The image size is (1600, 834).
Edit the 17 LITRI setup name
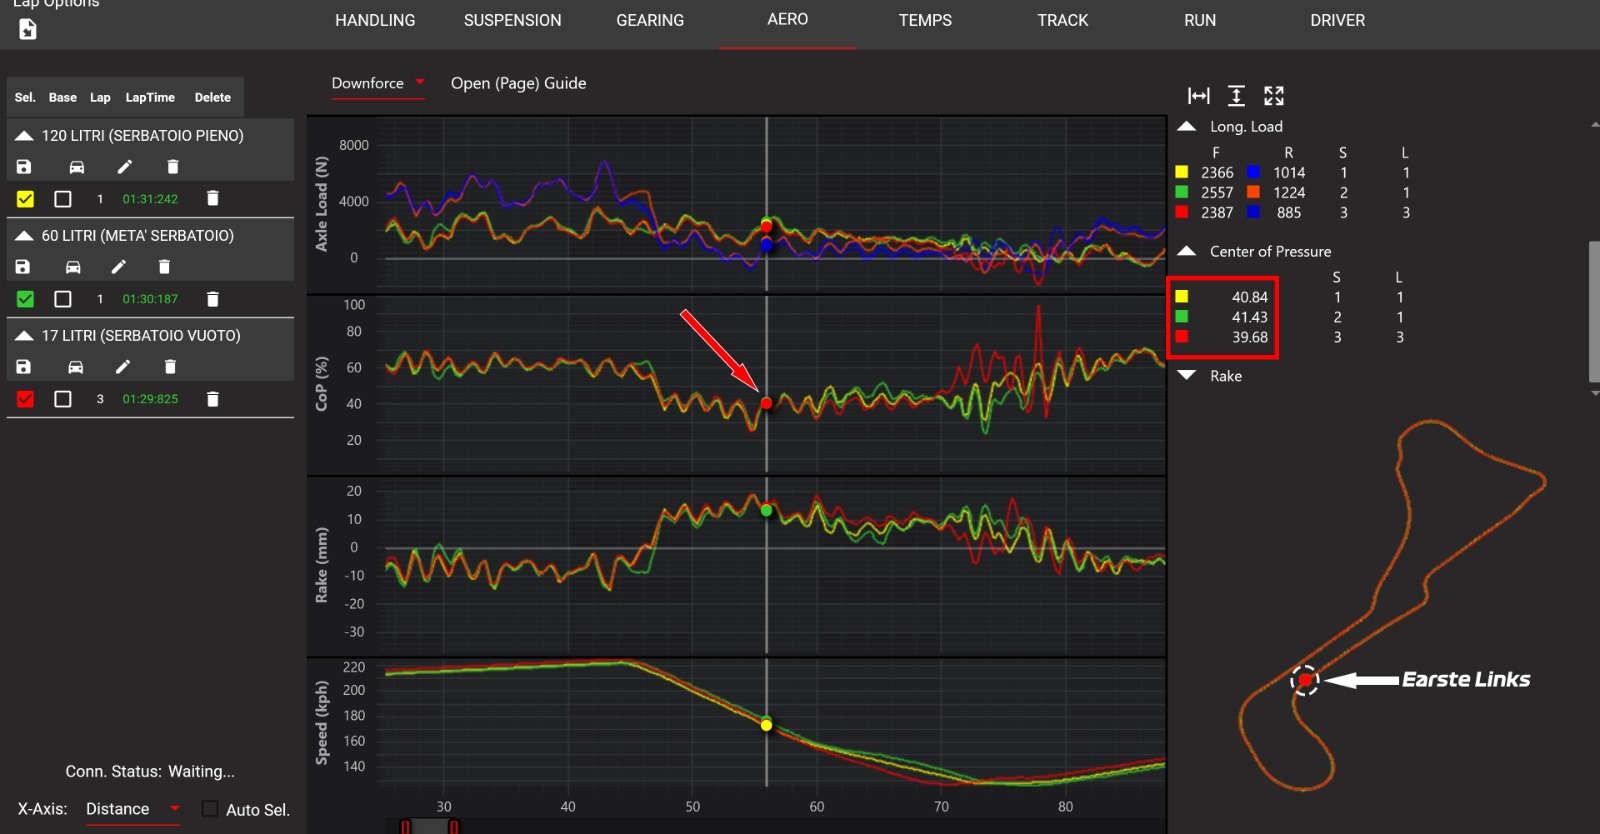coord(123,367)
